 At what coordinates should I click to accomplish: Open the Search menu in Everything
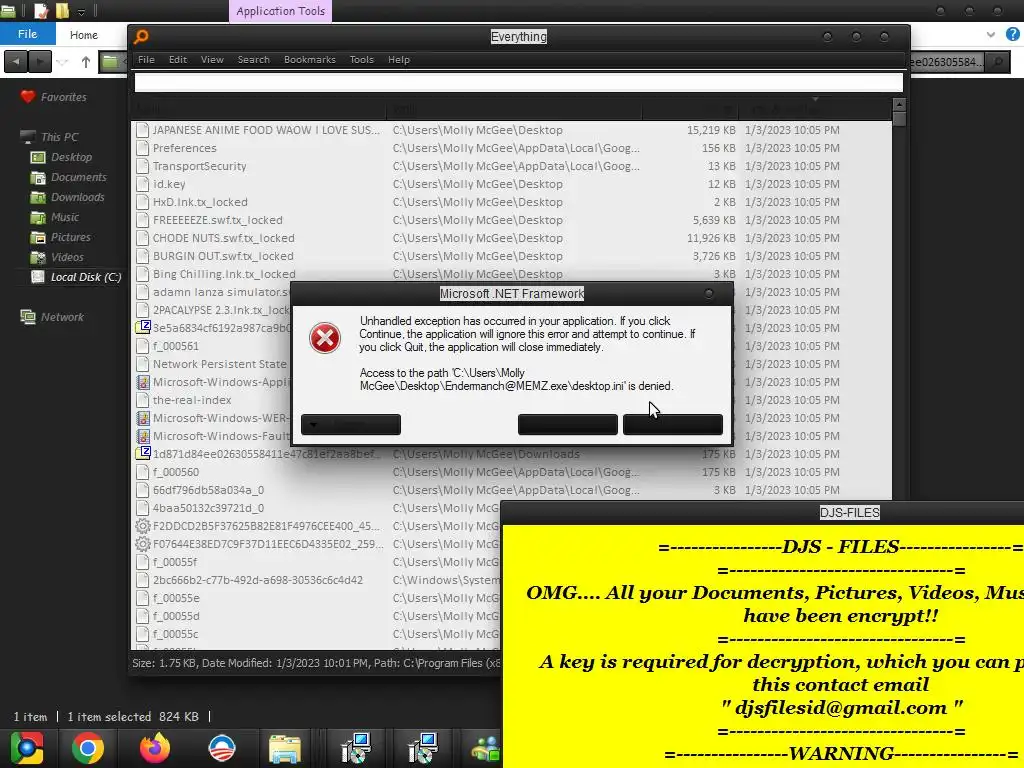point(253,59)
